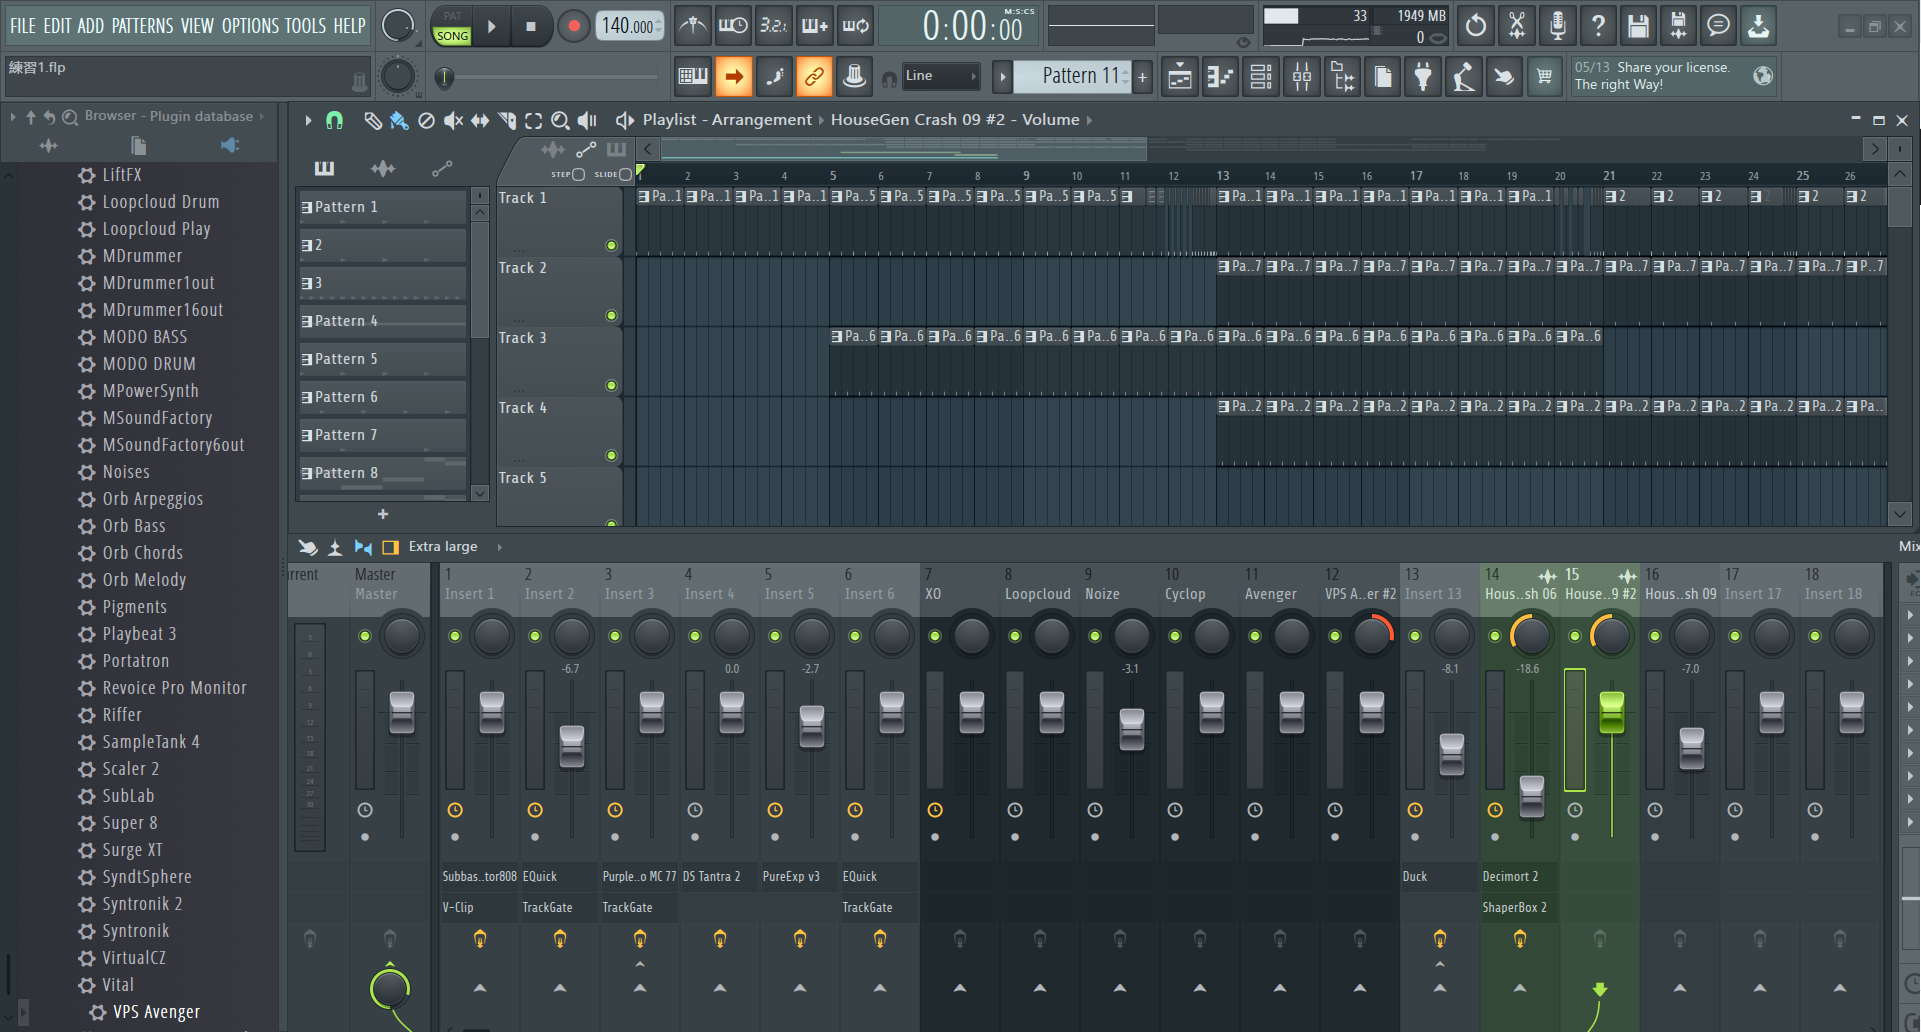The image size is (1921, 1032).
Task: Open the Extra large mixer layout dropdown
Action: tap(443, 547)
